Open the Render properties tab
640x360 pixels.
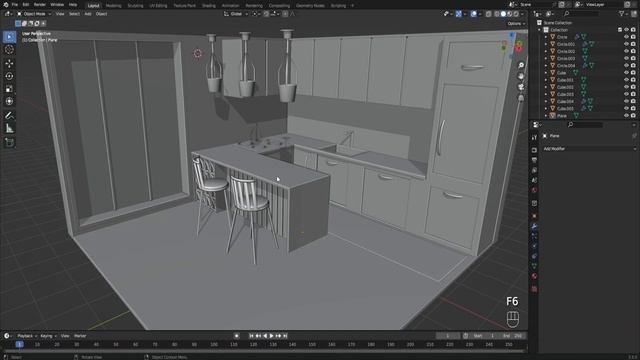pyautogui.click(x=534, y=150)
